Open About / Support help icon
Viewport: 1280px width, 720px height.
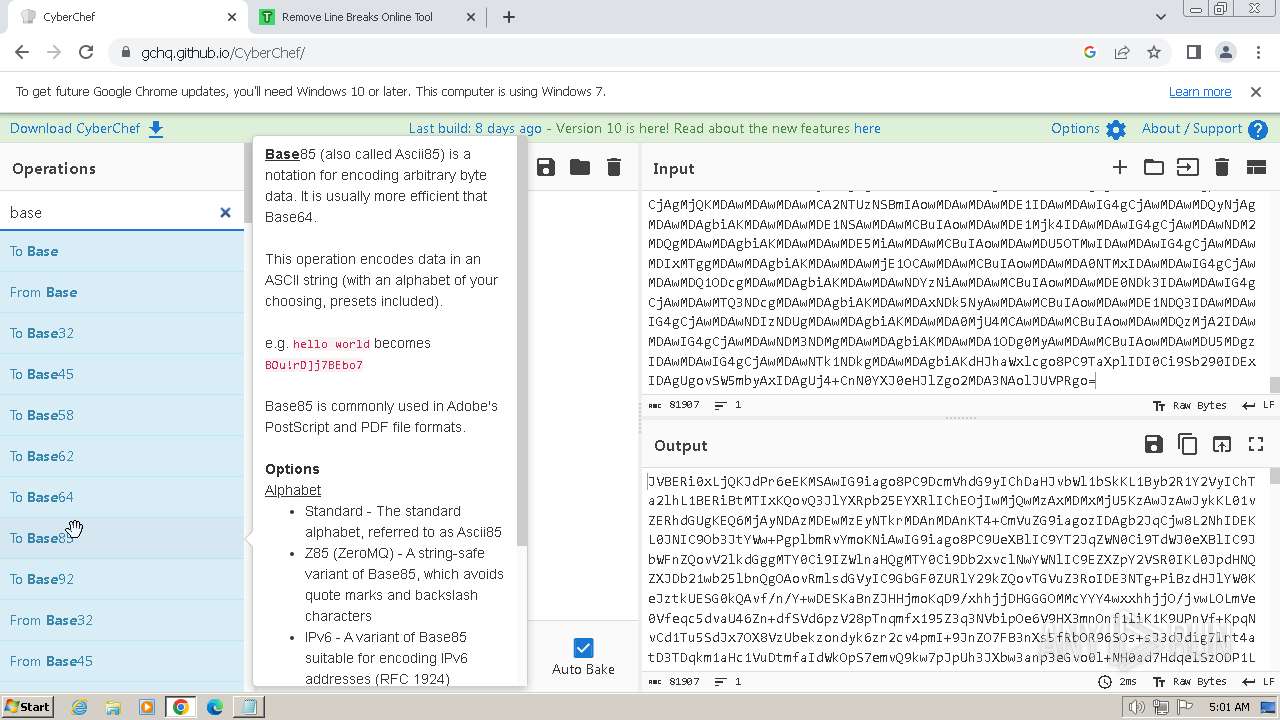click(x=1258, y=129)
